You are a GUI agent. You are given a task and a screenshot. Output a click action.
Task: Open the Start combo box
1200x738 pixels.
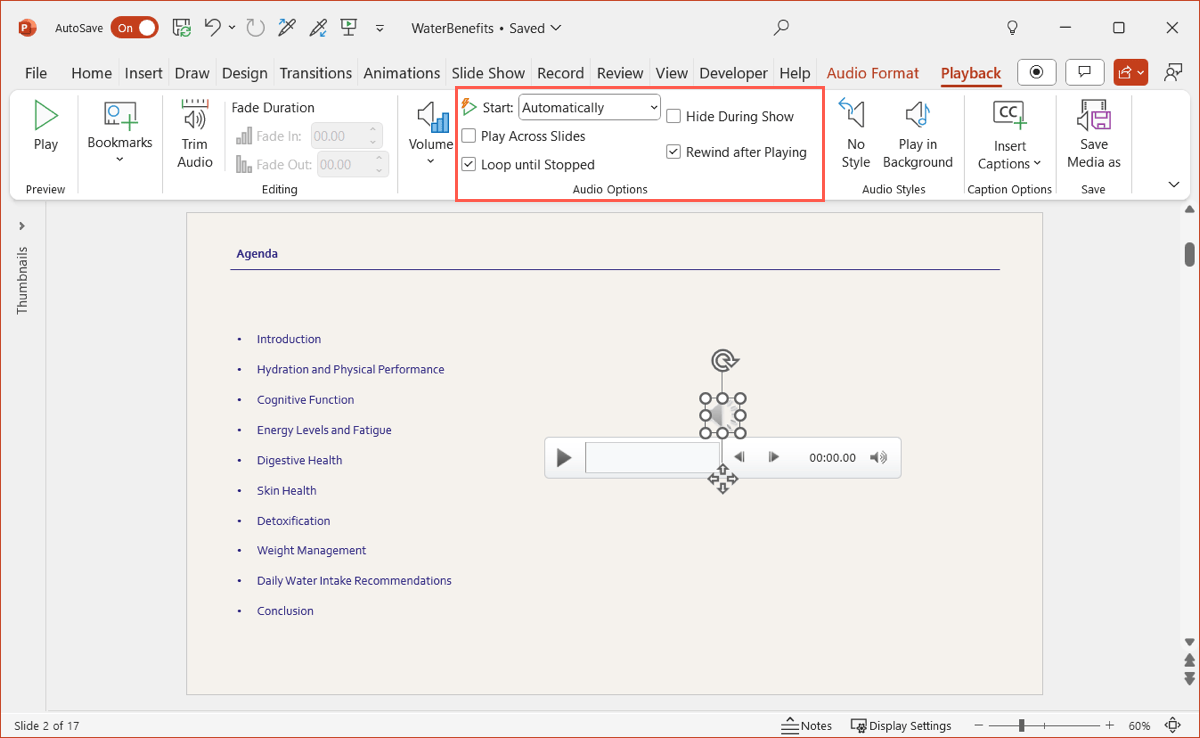click(589, 107)
